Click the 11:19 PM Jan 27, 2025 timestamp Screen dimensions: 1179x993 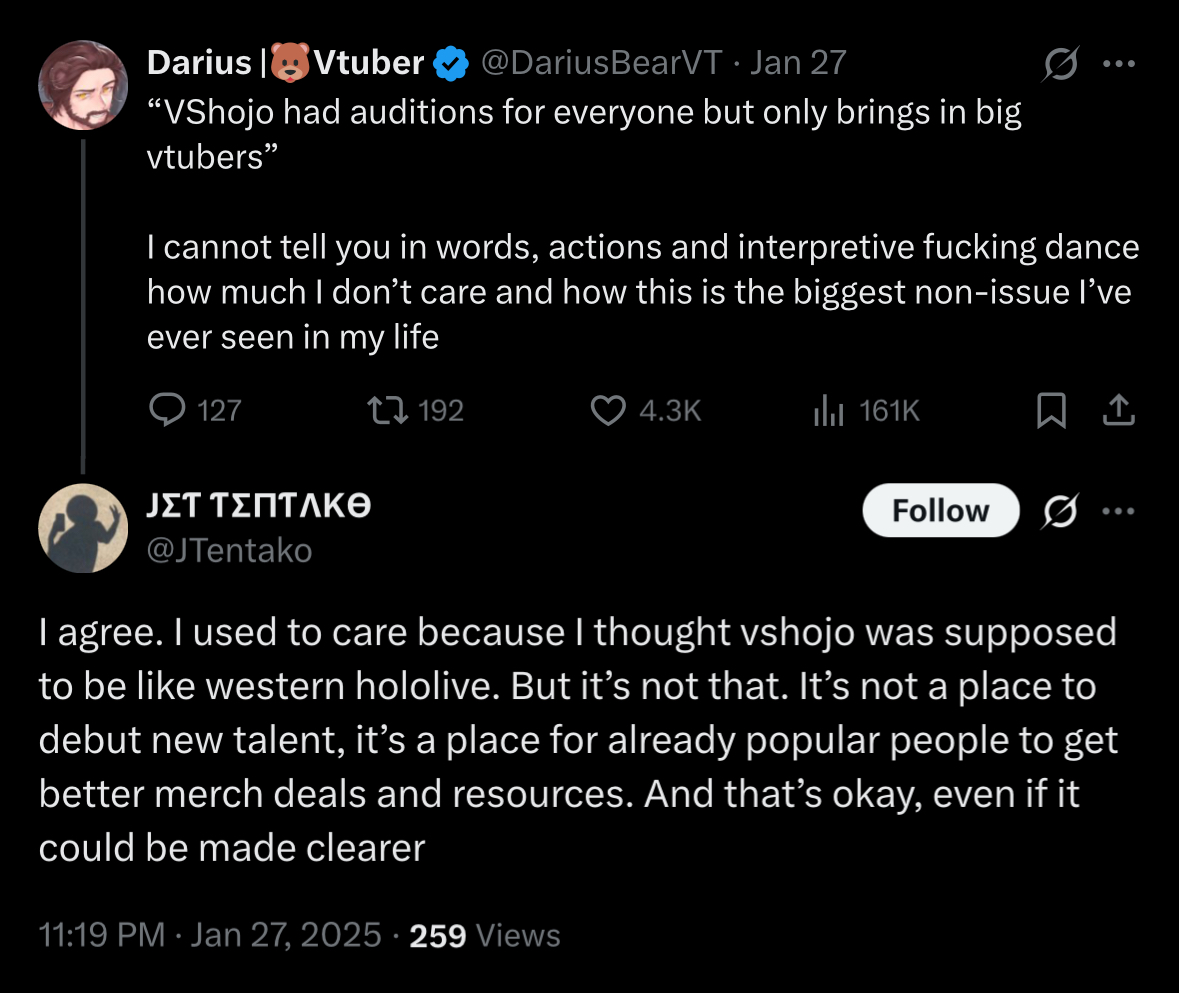click(x=210, y=936)
